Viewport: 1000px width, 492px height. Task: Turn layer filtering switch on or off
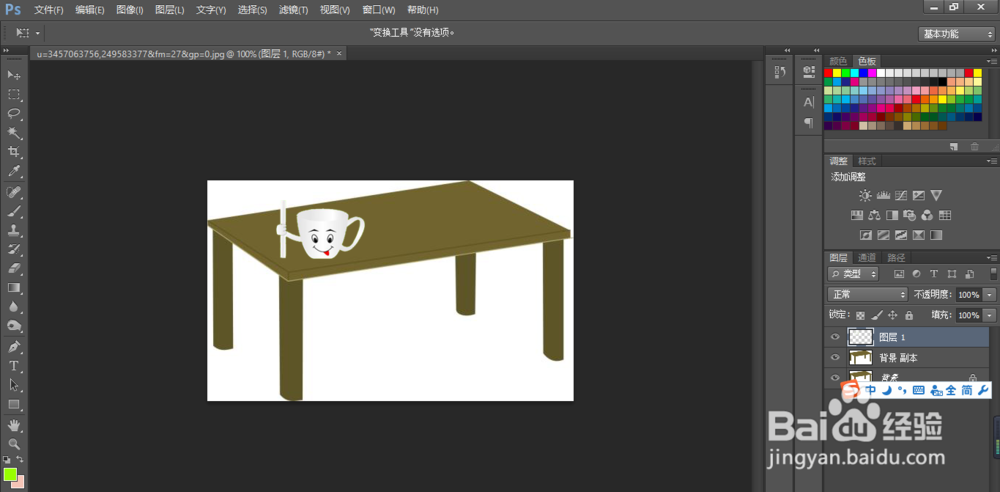tap(992, 274)
